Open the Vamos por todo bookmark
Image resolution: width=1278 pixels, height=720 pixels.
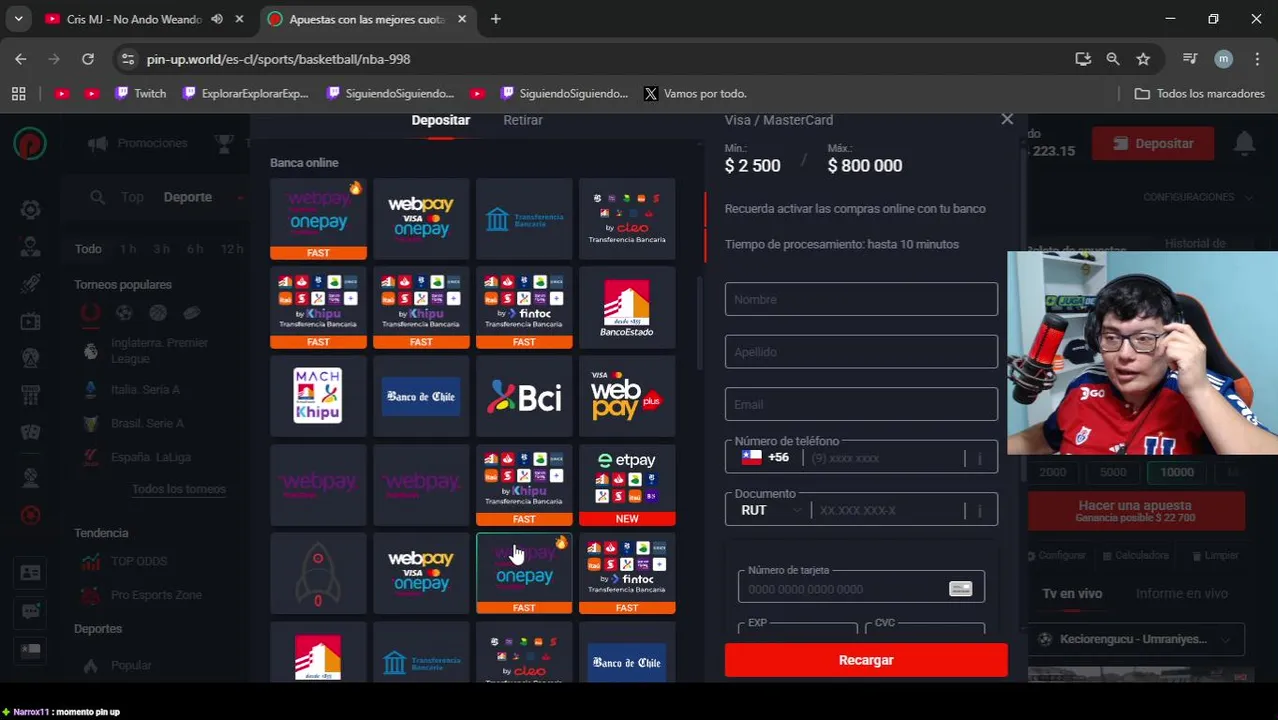pyautogui.click(x=695, y=93)
